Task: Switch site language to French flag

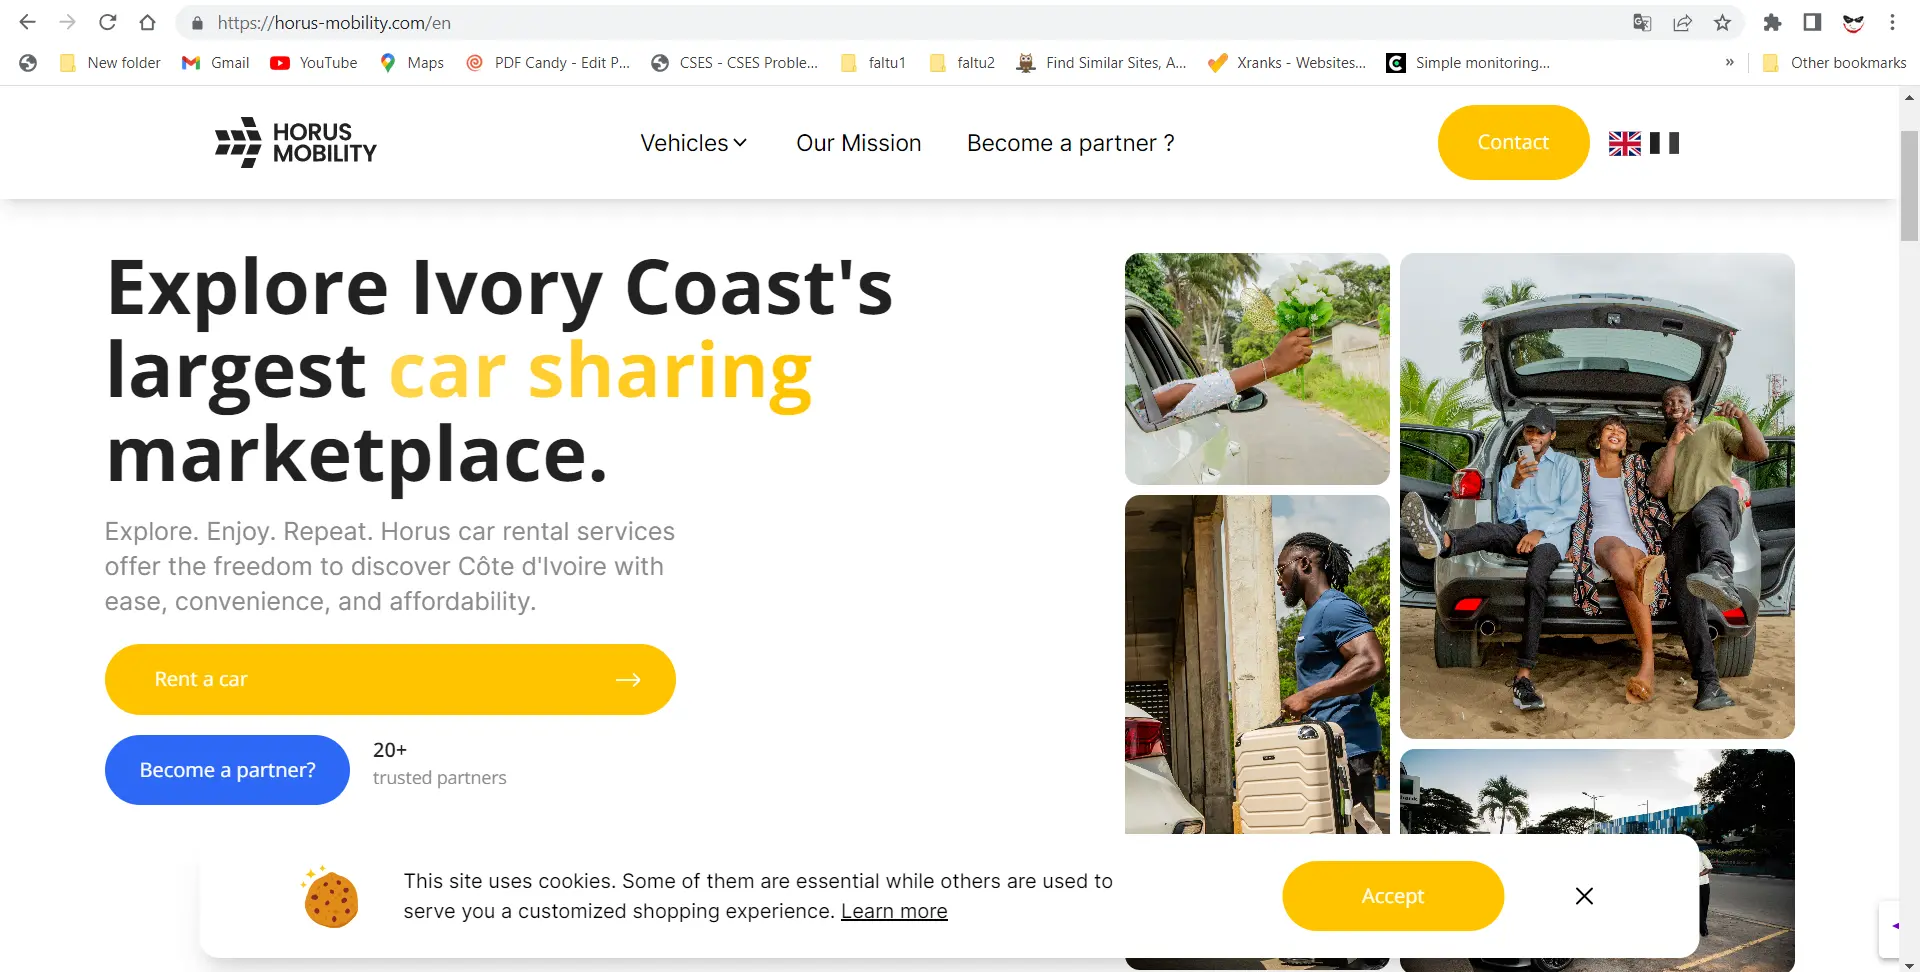Action: coord(1664,143)
